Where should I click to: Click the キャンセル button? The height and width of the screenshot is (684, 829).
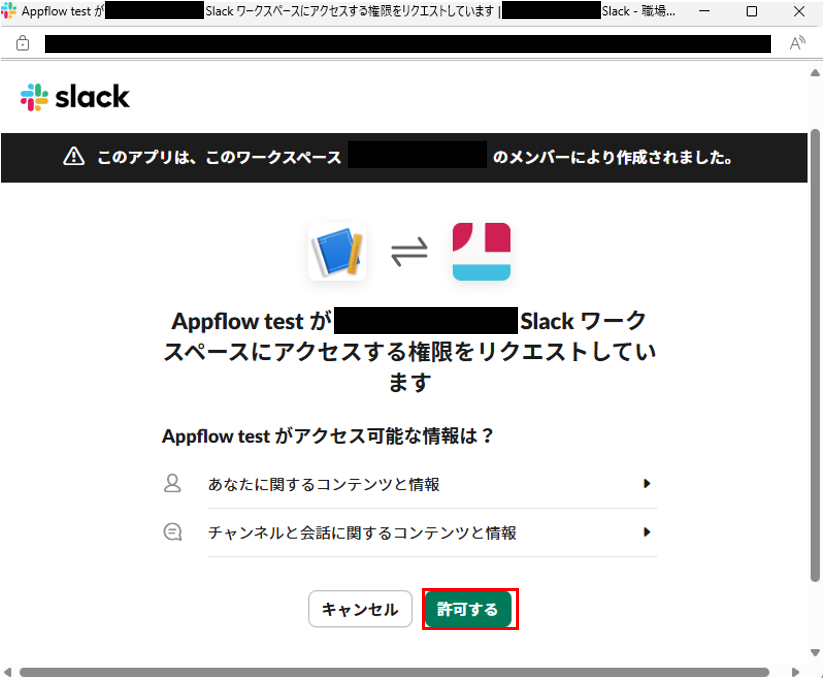(360, 609)
